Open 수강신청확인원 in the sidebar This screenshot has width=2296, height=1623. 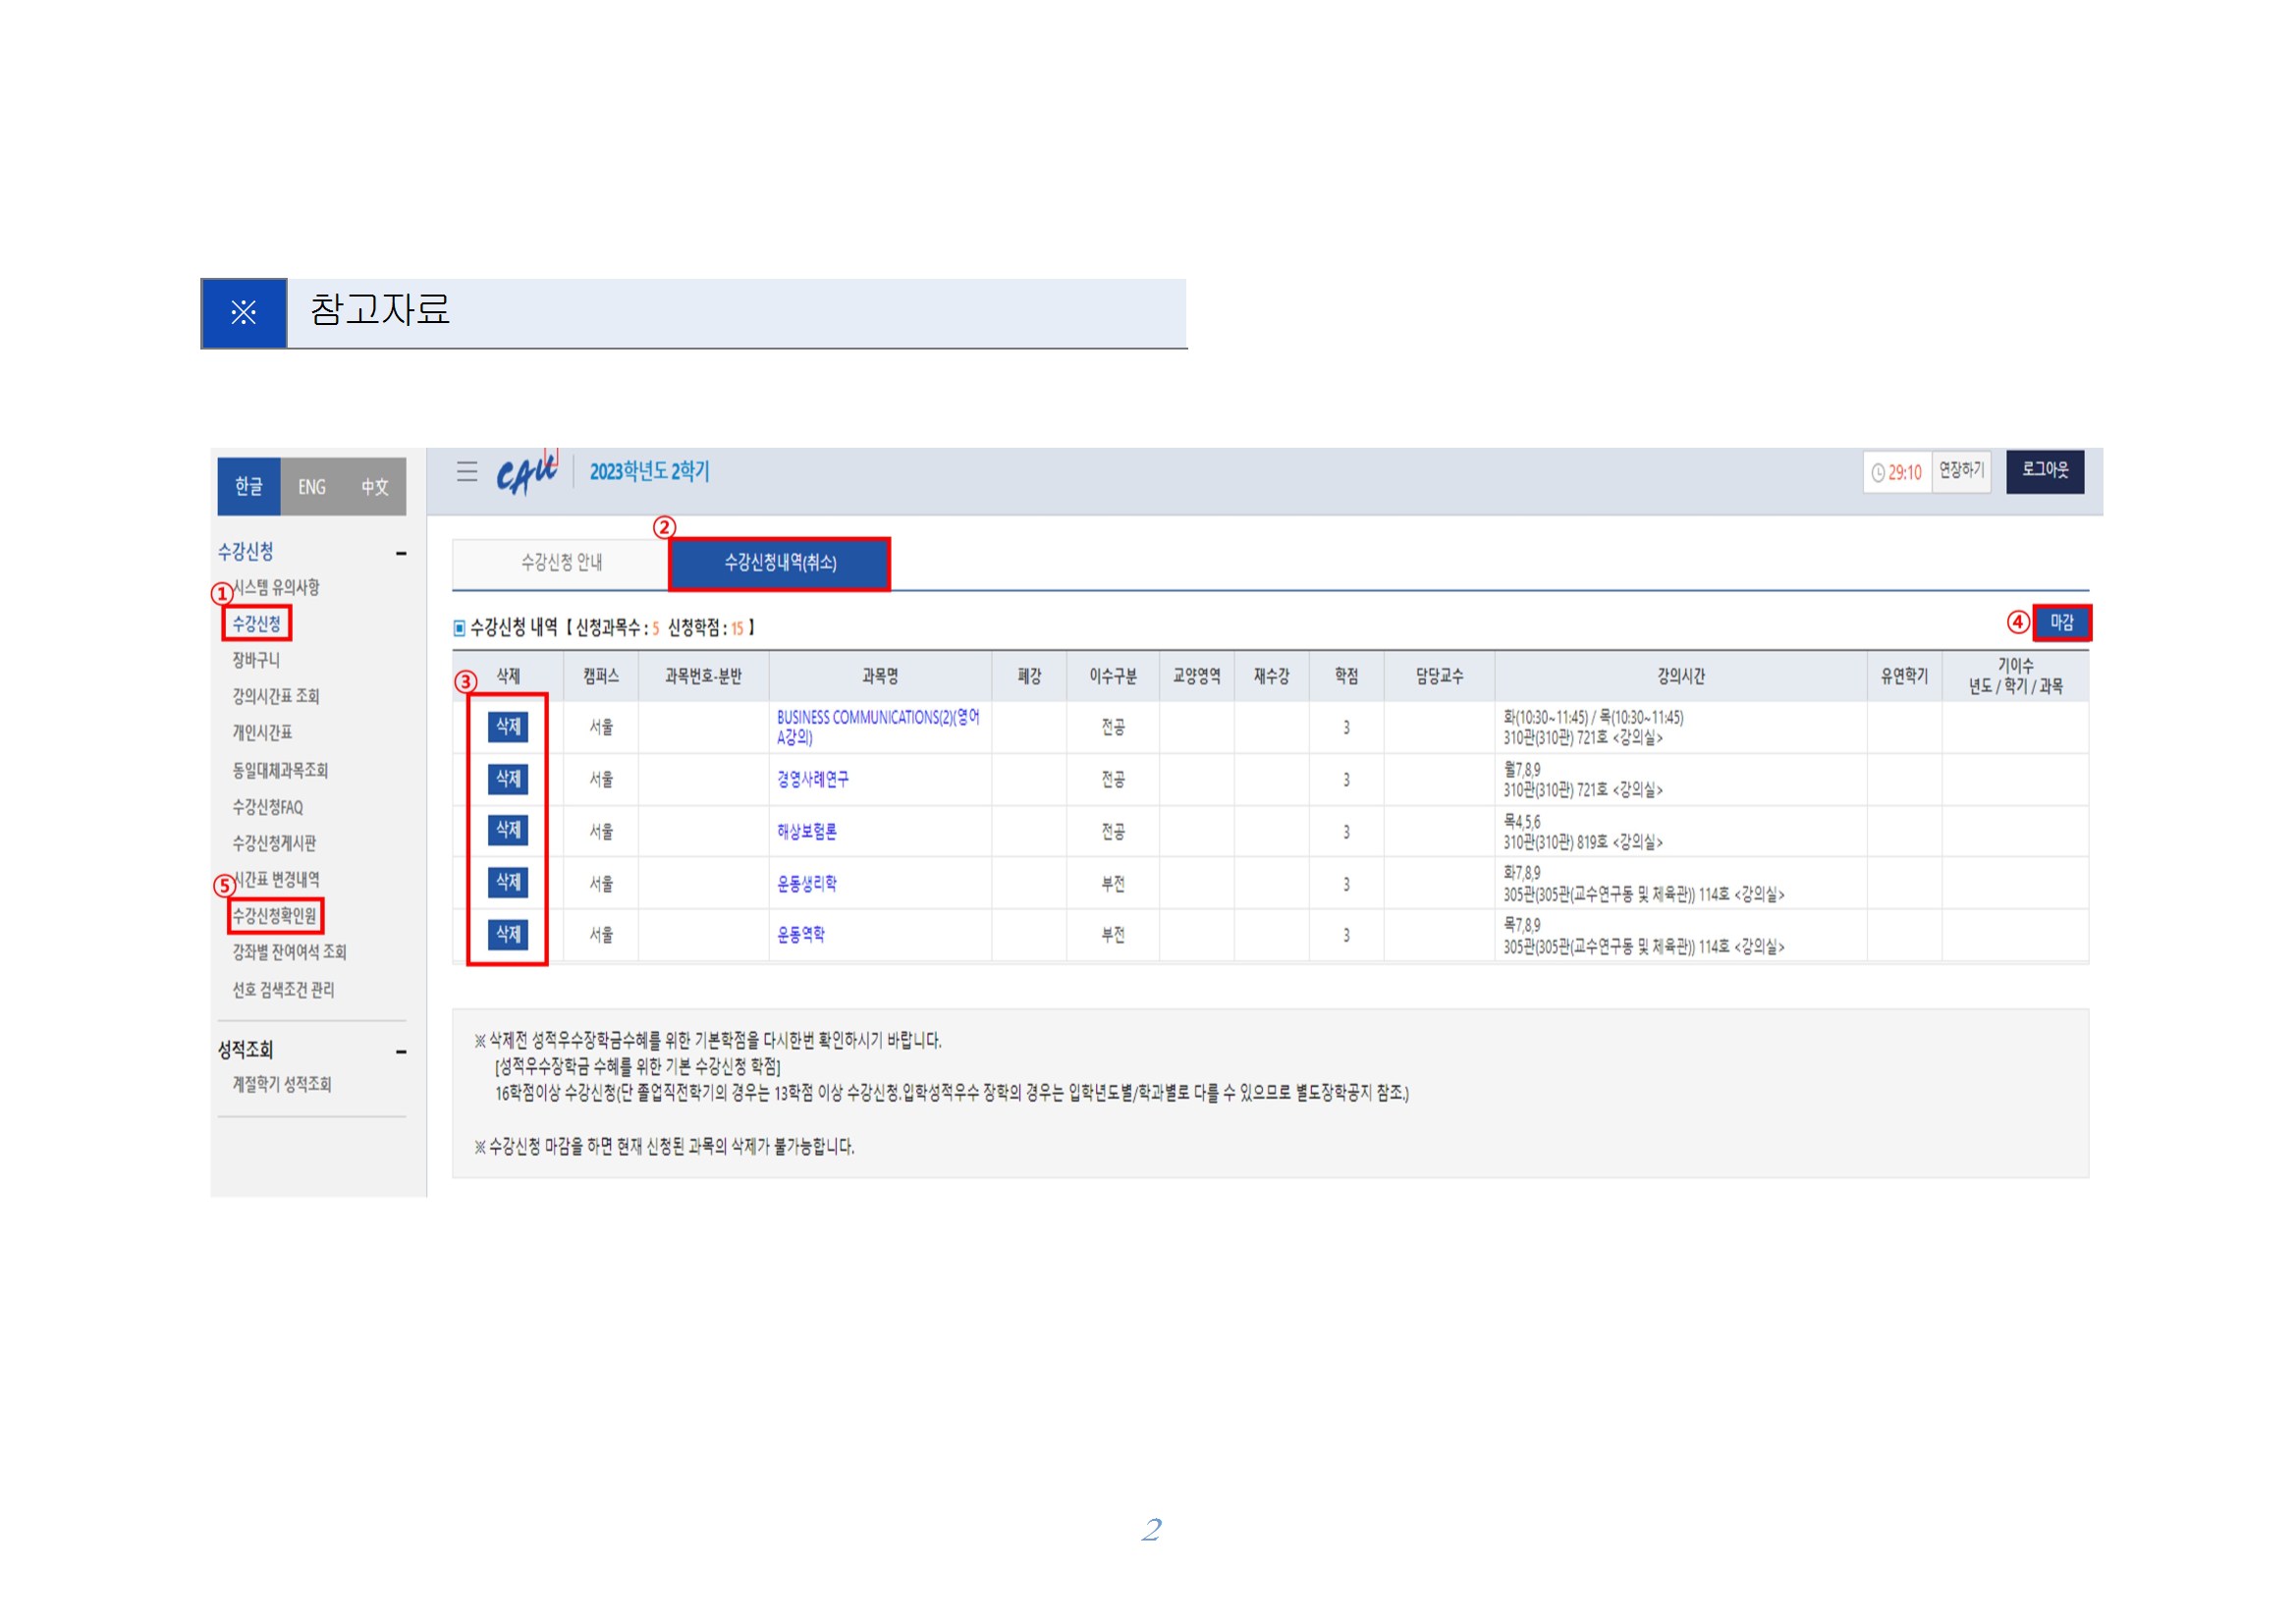pos(274,916)
